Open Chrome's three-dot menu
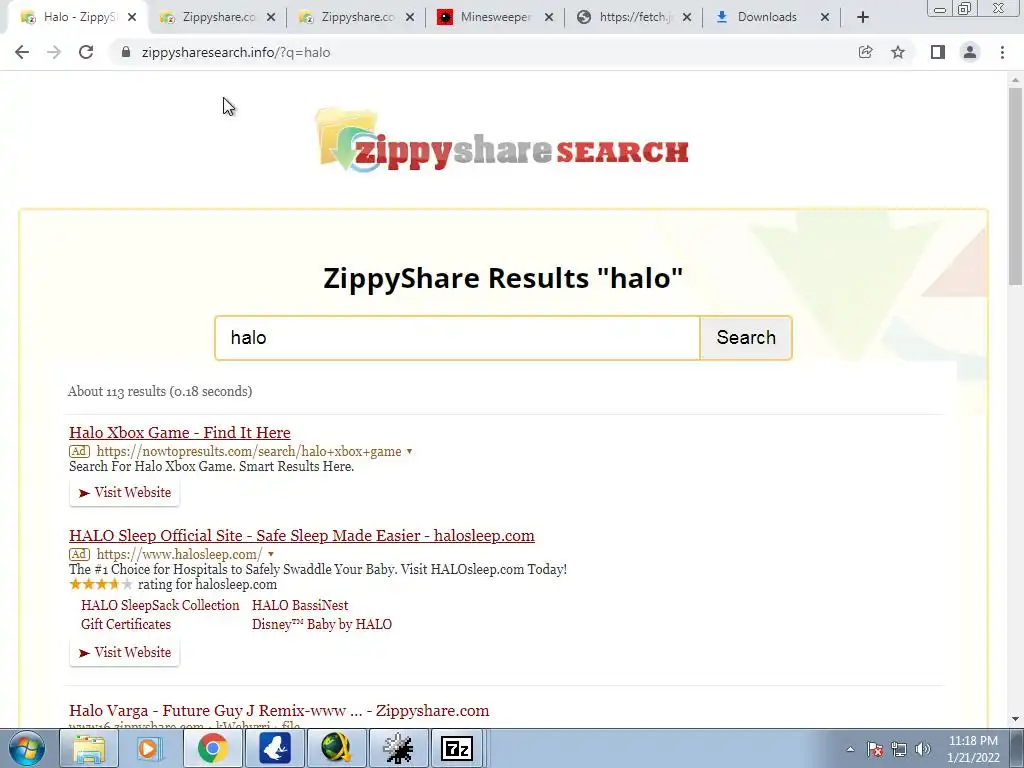This screenshot has width=1024, height=768. (1002, 52)
